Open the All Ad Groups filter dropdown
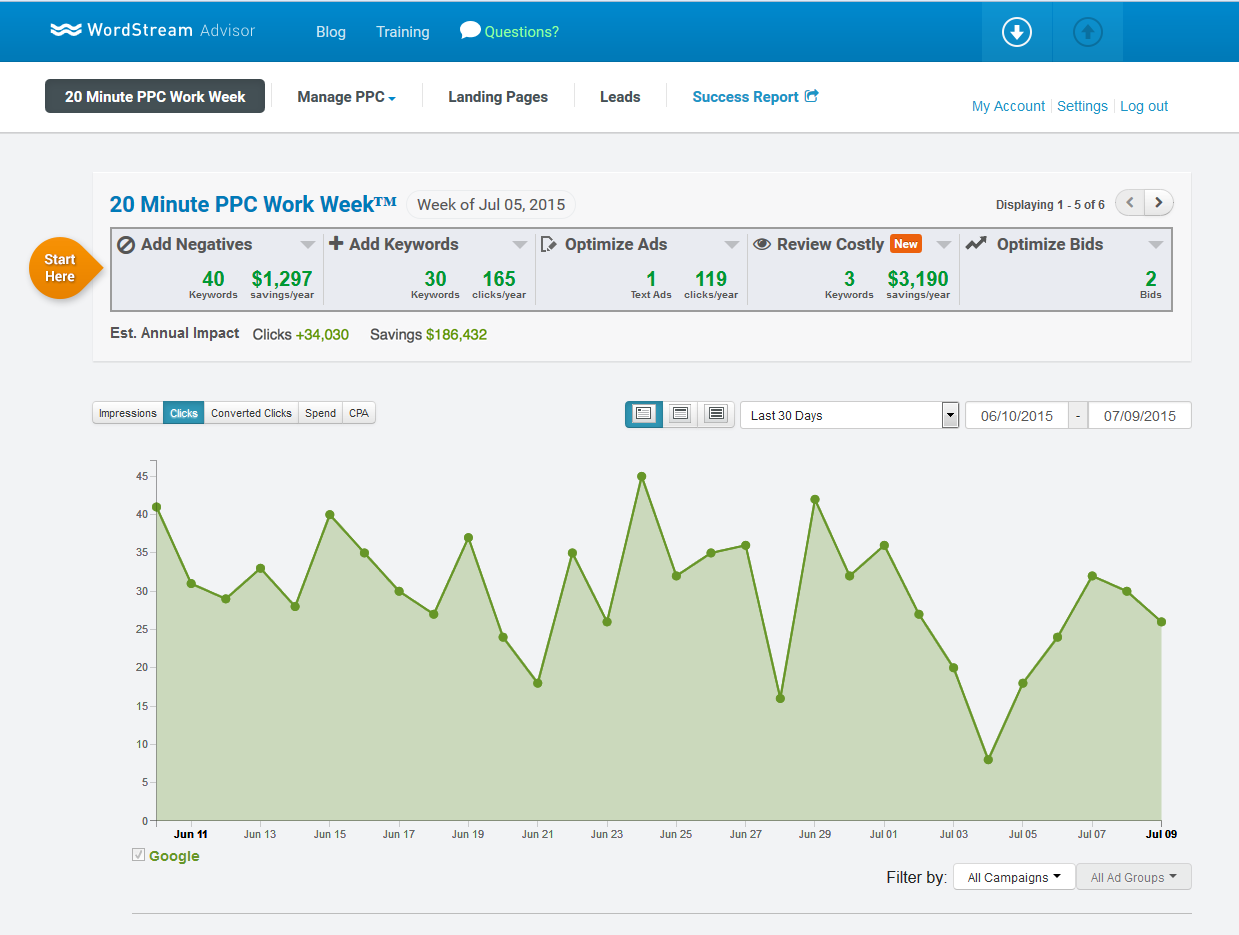Screen dimensions: 1239x935 tap(1133, 877)
